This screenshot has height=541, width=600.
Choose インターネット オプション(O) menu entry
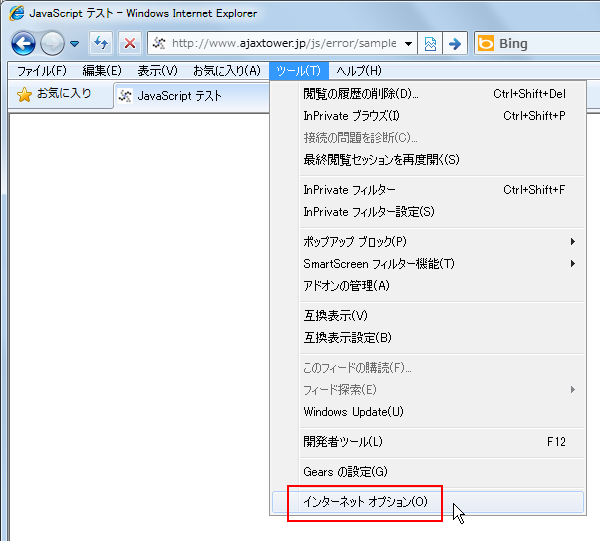pyautogui.click(x=428, y=502)
